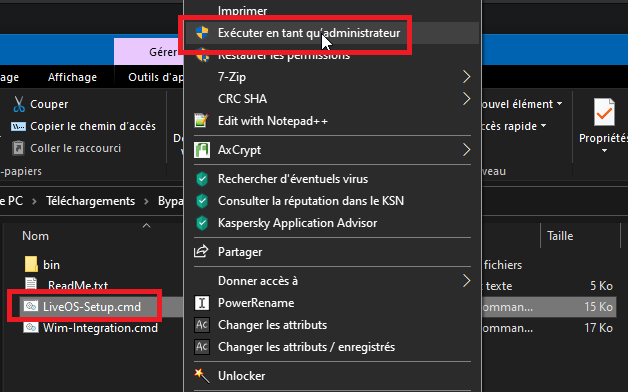Viewport: 628px width, 392px height.
Task: Click Kaspersky shield next to Rechercher d'éventuels virus
Action: 202,179
